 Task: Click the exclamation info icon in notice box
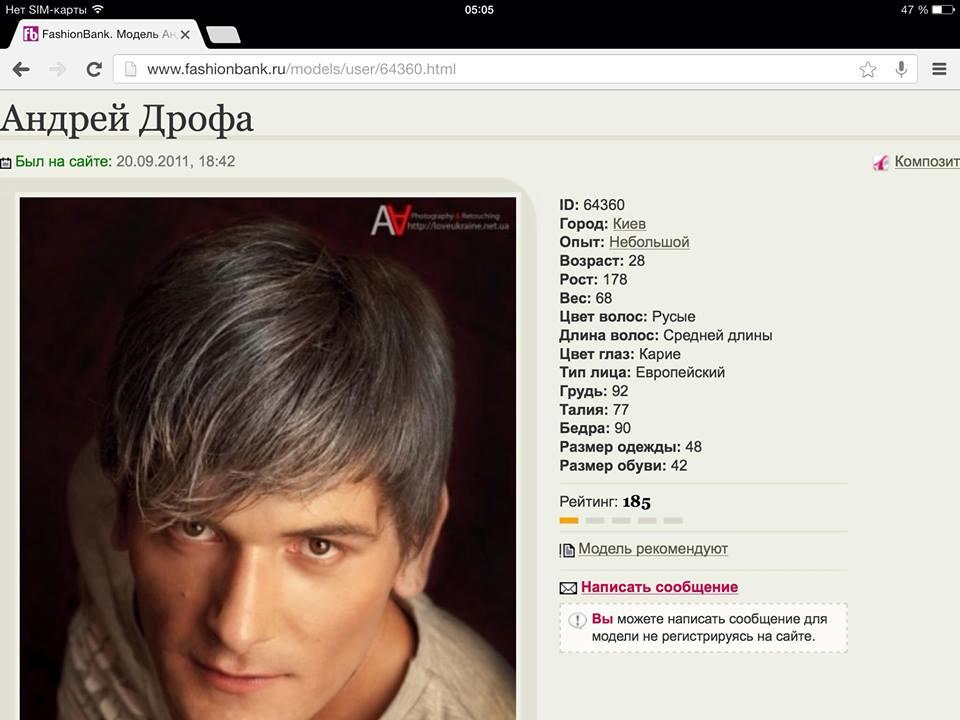[577, 620]
